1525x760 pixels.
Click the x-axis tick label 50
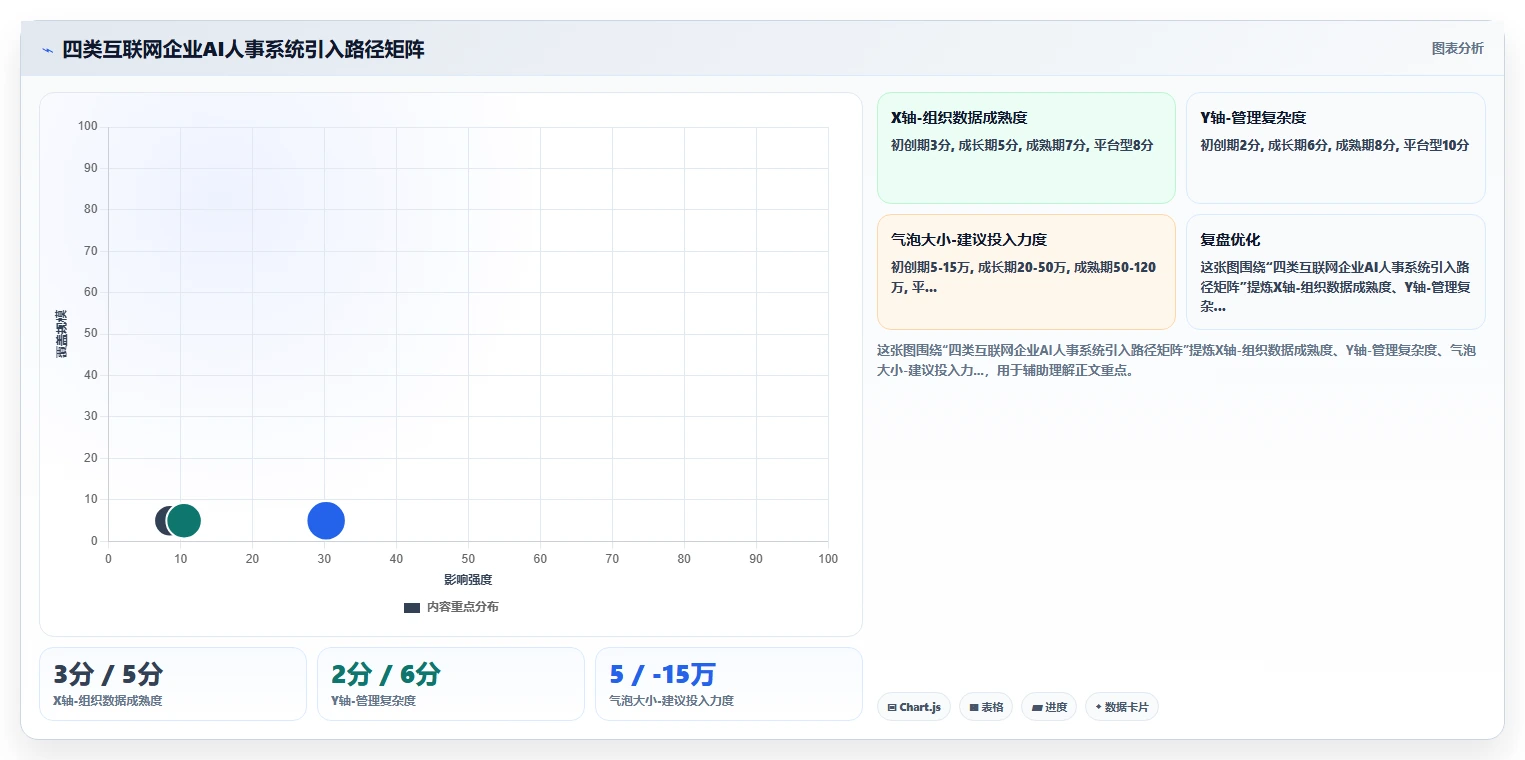click(468, 558)
